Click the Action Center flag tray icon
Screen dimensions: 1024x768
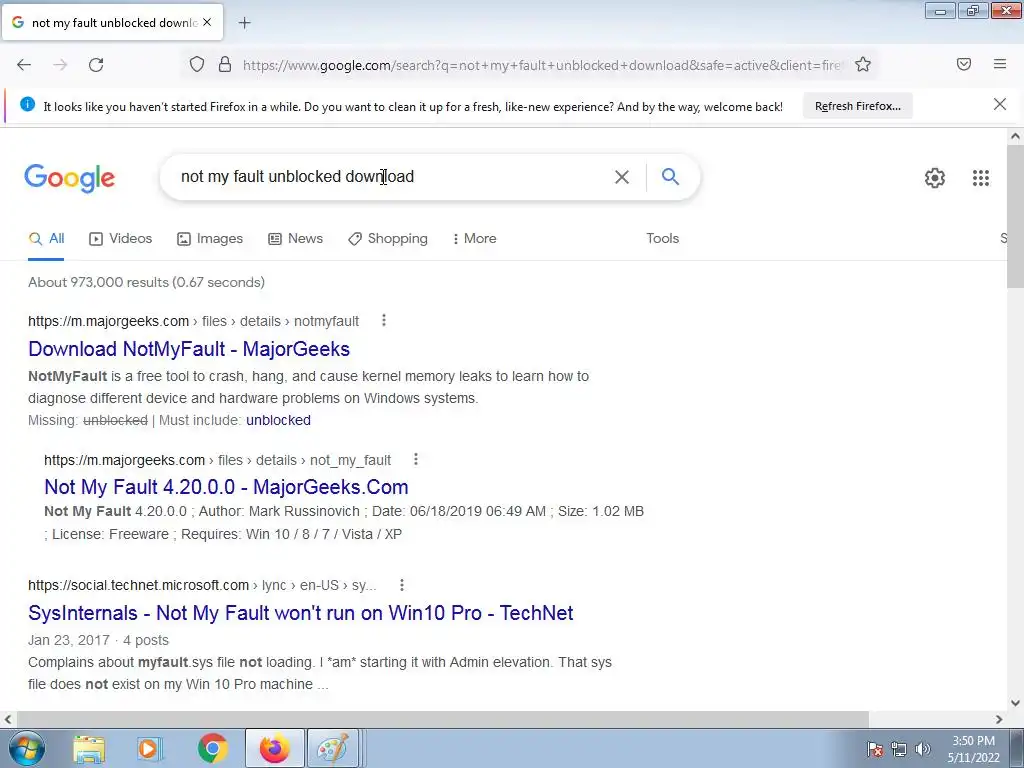tap(875, 749)
